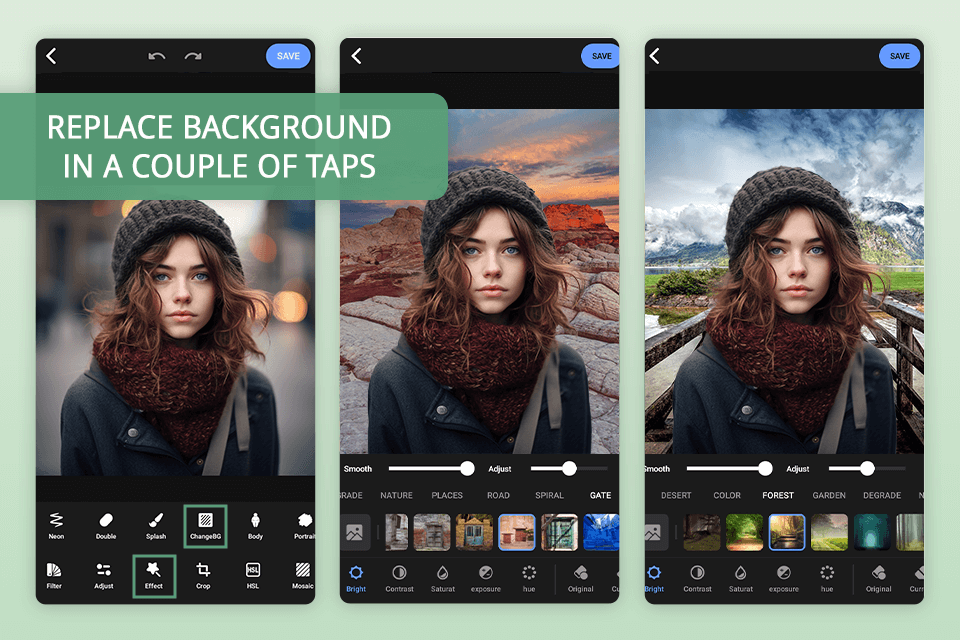The height and width of the screenshot is (640, 960).
Task: Pick the teal blue forest thumbnail
Action: [872, 532]
